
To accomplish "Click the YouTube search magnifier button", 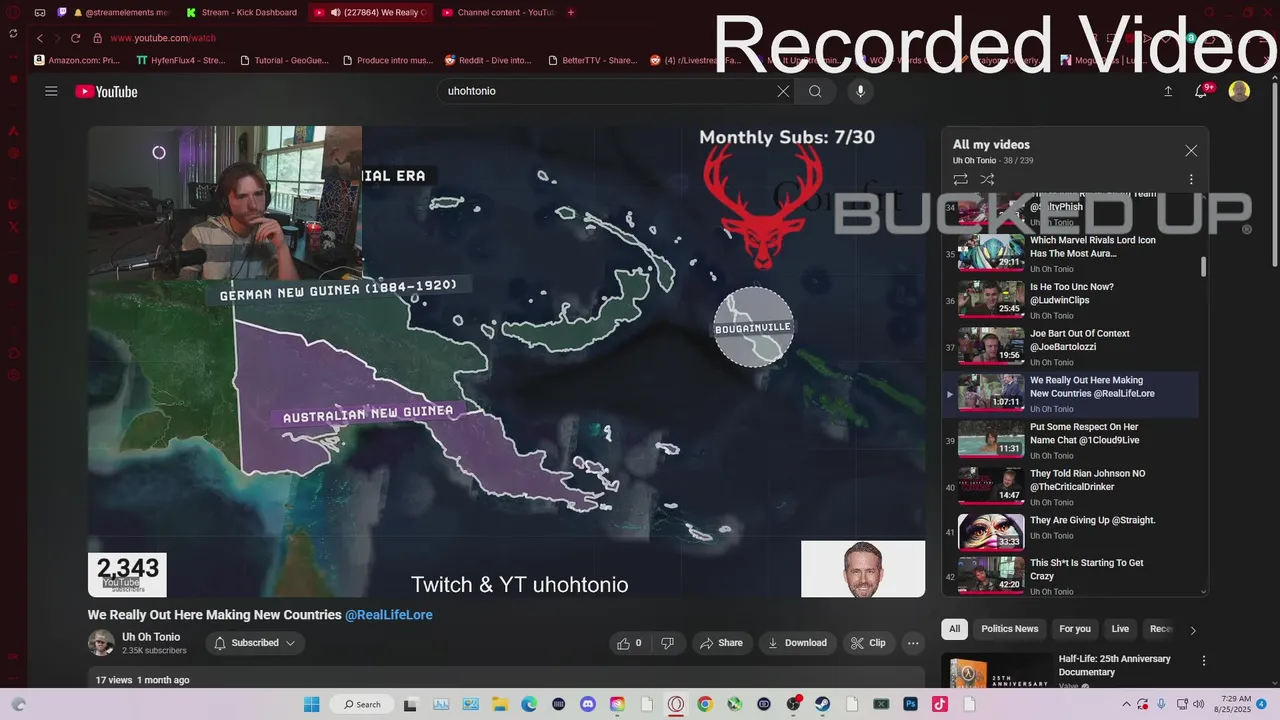I will [x=815, y=91].
